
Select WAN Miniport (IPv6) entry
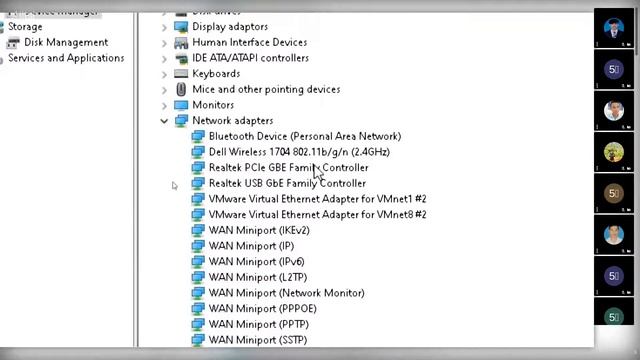pos(257,262)
